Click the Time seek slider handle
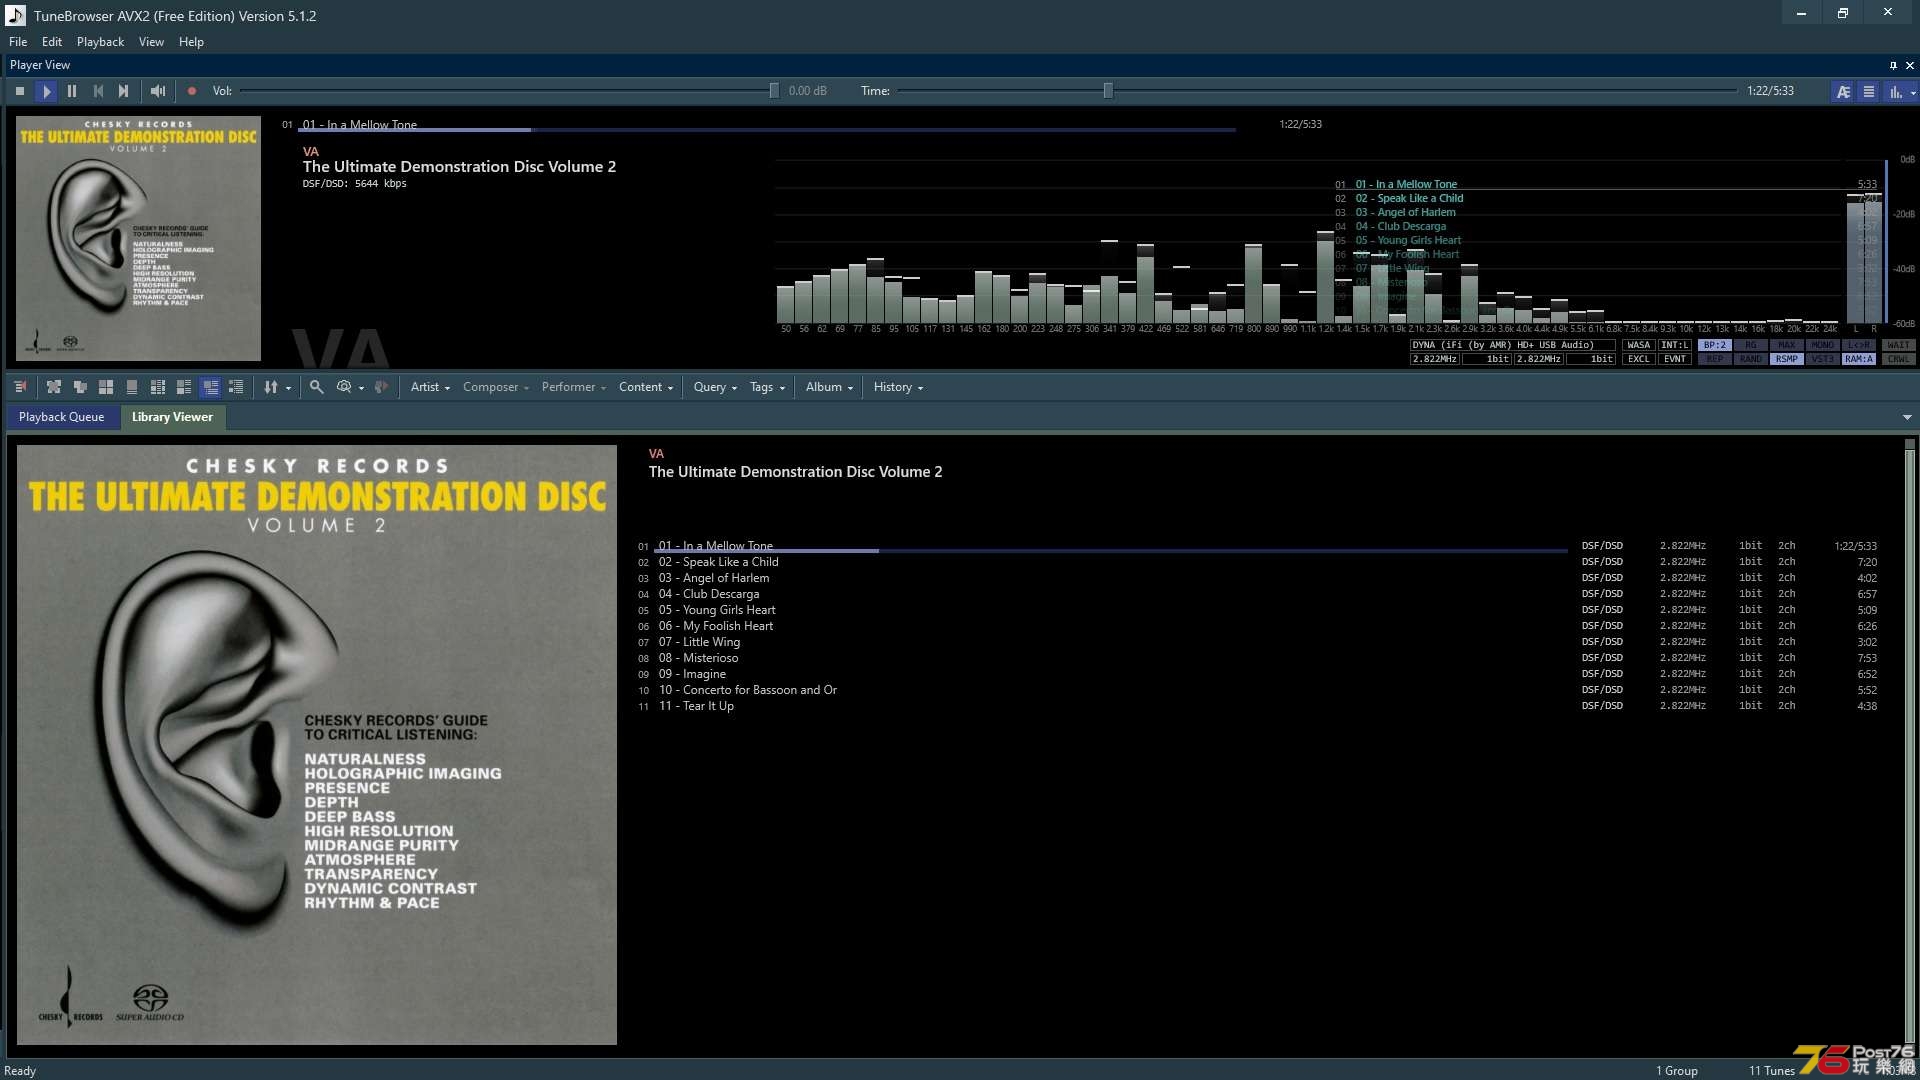The width and height of the screenshot is (1920, 1080). click(1108, 91)
